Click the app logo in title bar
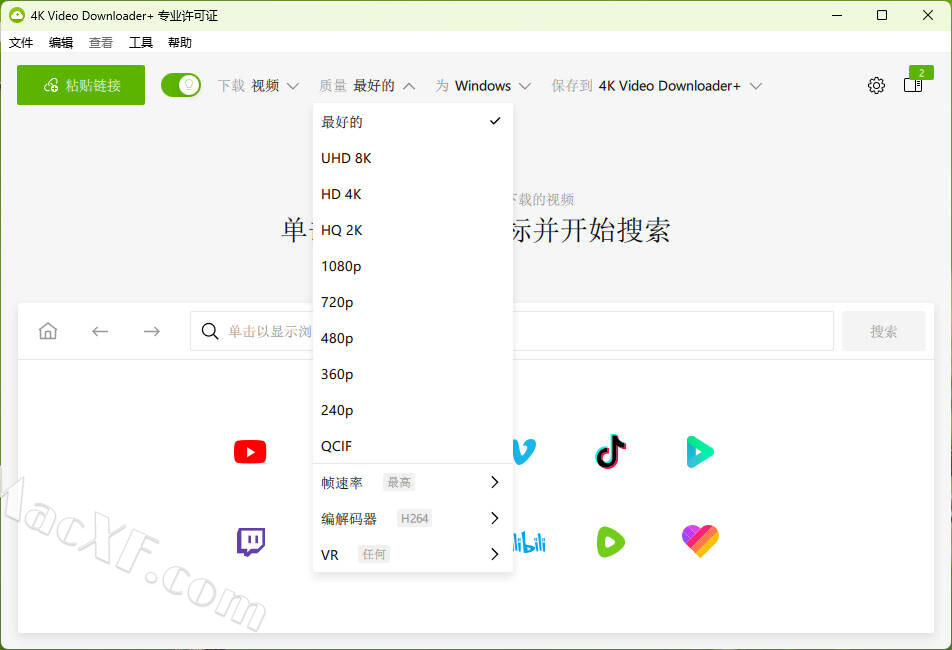The width and height of the screenshot is (952, 650). [x=17, y=15]
